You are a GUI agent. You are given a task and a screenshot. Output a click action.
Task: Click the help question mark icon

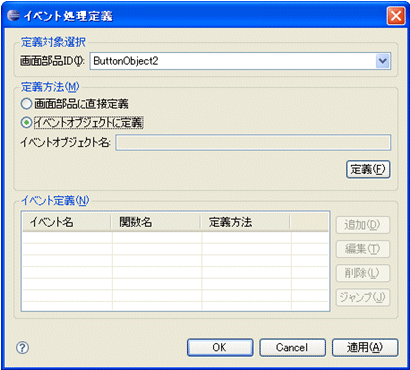click(22, 348)
